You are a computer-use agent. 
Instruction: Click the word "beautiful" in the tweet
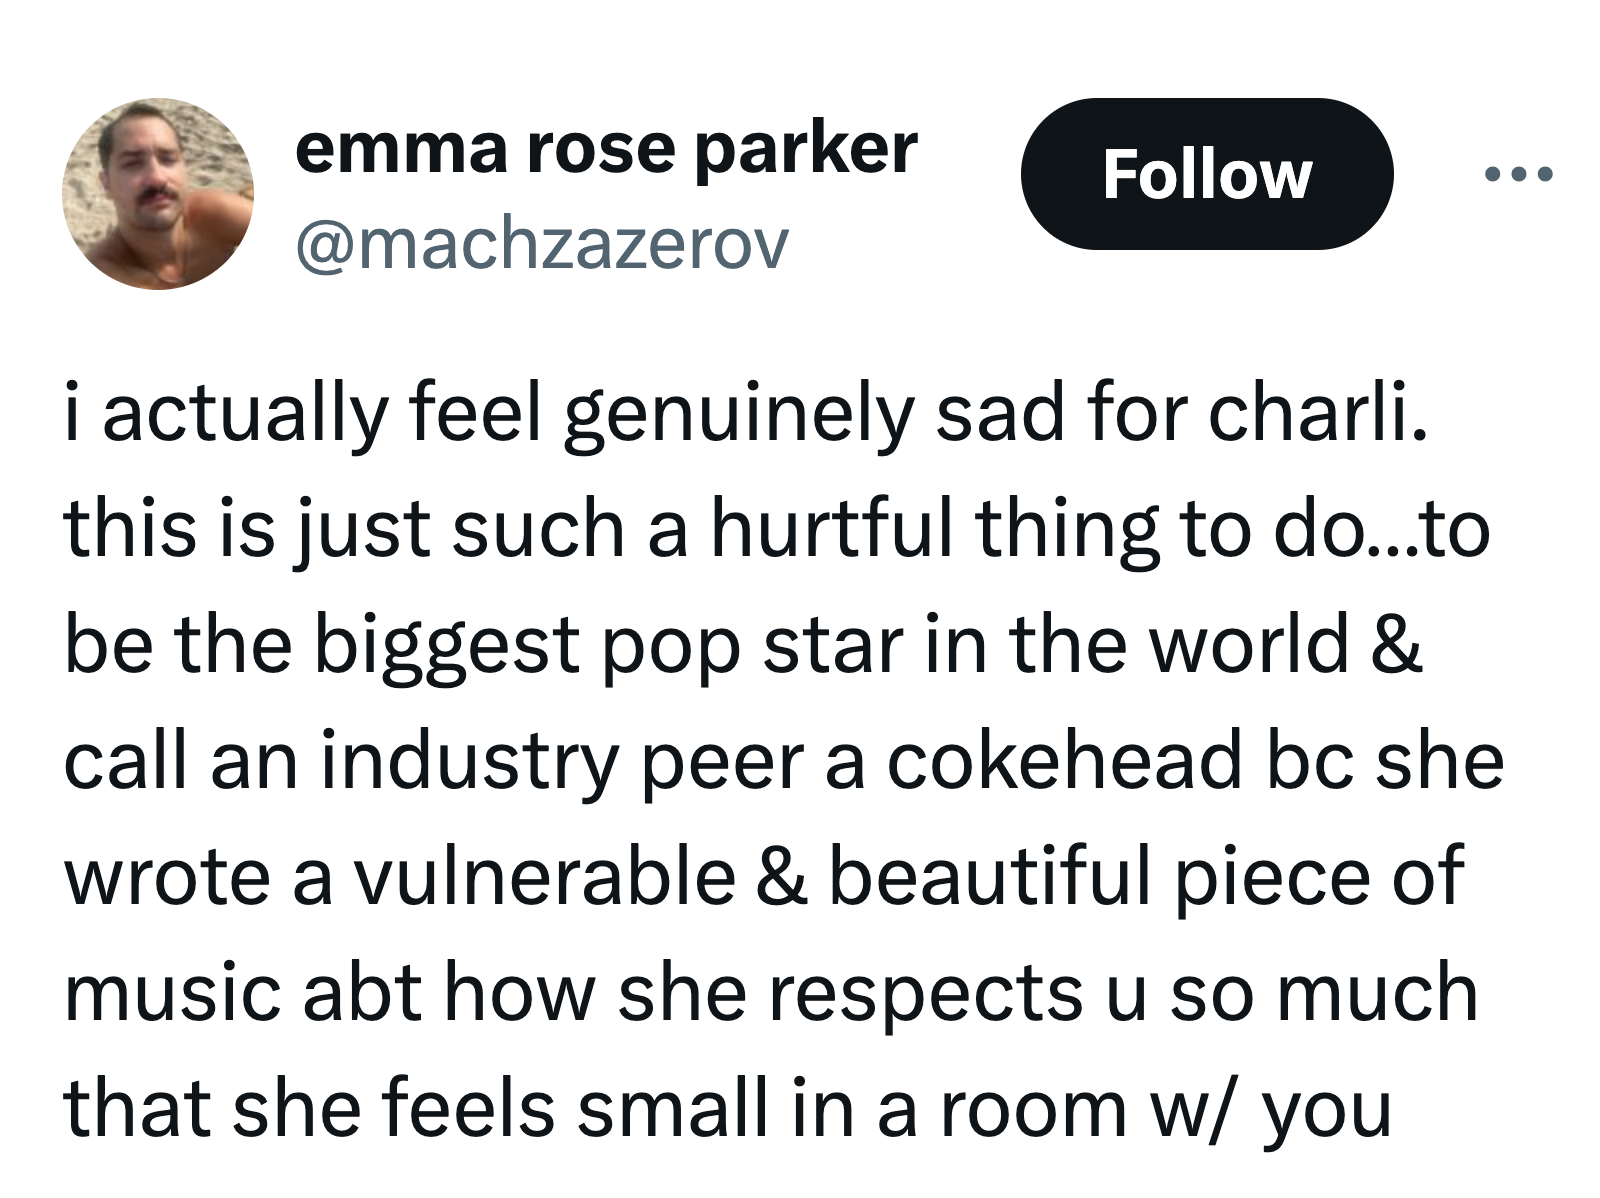990,877
